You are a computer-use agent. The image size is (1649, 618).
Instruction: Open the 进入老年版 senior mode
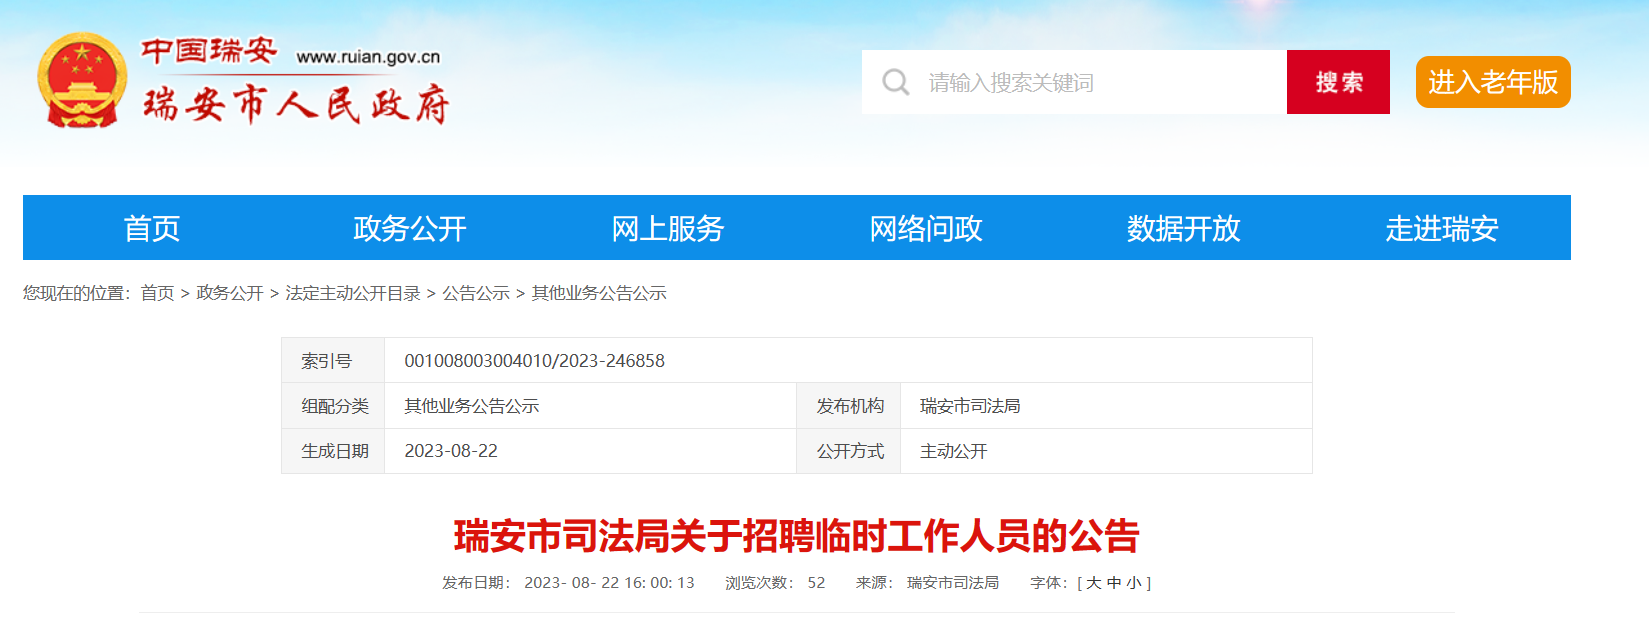pos(1493,82)
